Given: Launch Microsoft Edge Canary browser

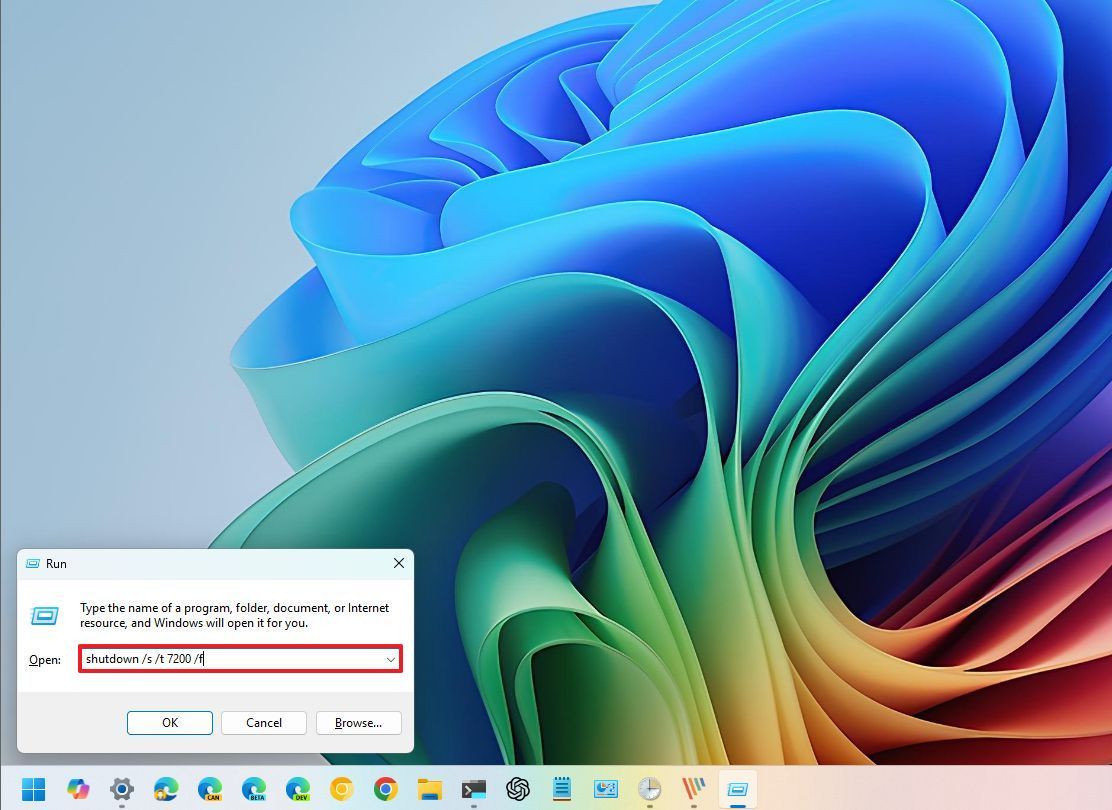Looking at the screenshot, I should [211, 789].
